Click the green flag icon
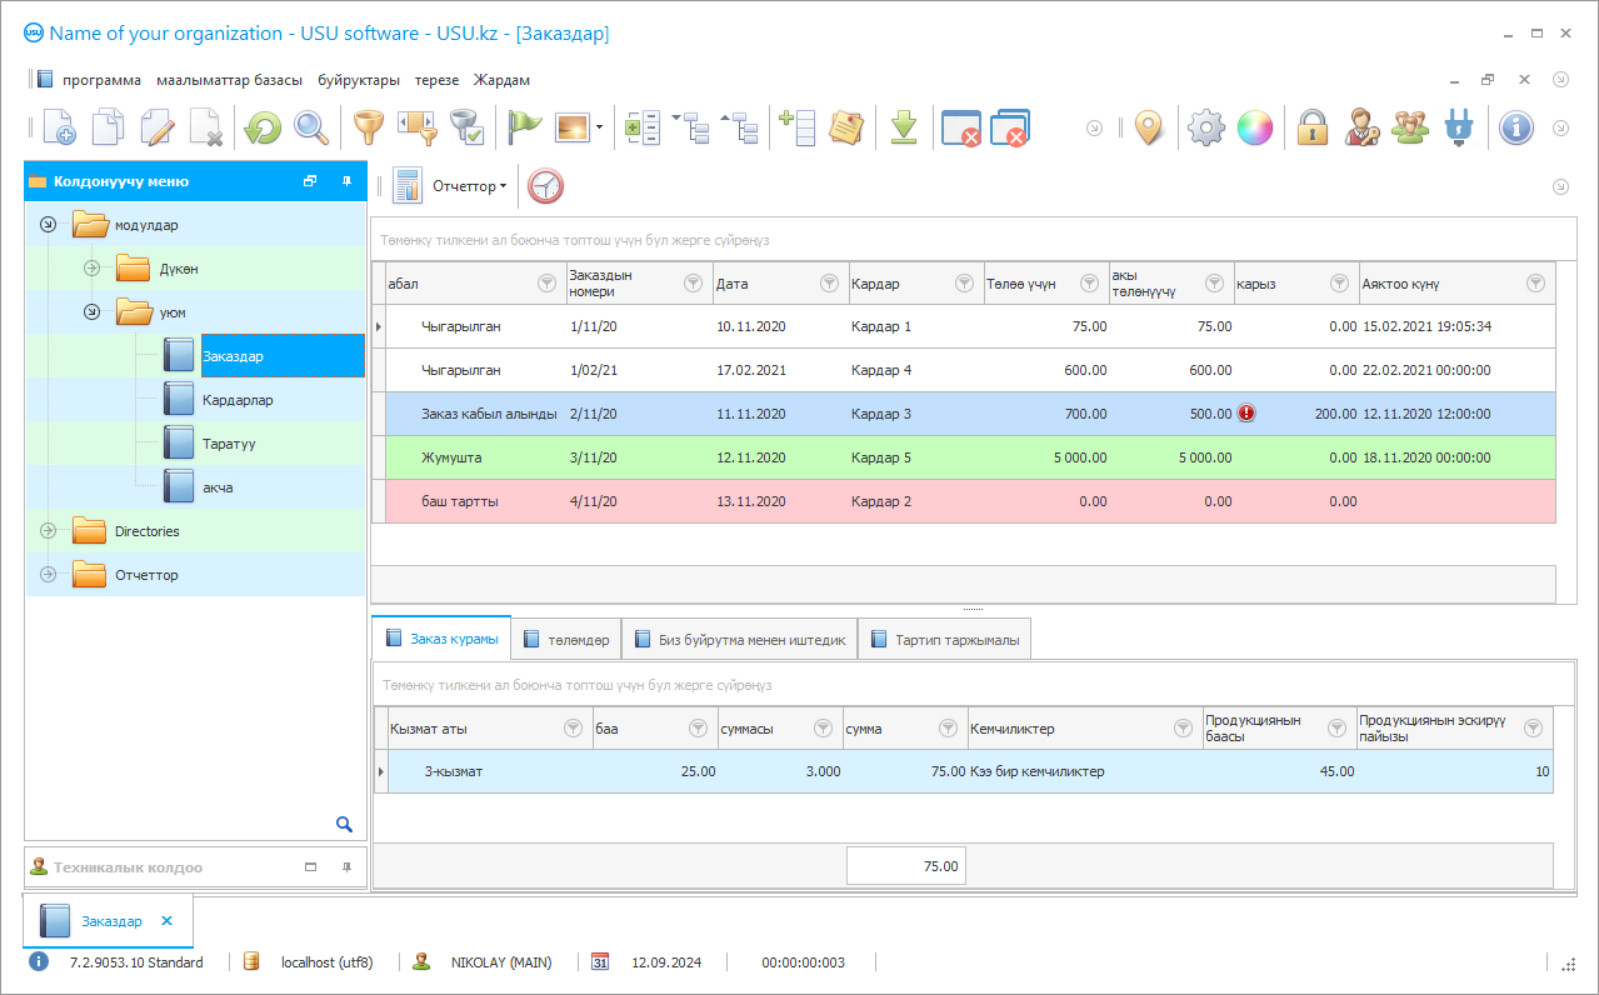The image size is (1599, 995). pos(523,128)
